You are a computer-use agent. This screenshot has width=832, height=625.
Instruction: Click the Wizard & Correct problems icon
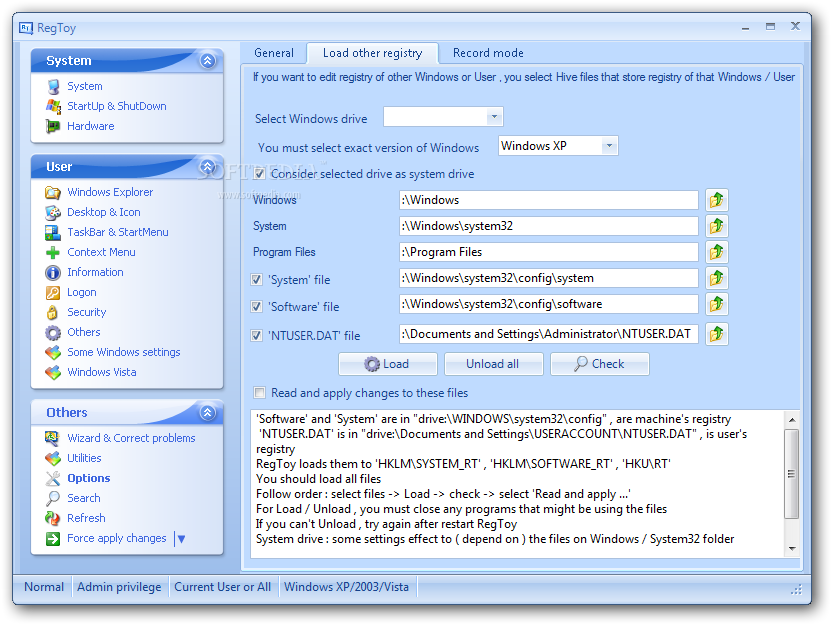pyautogui.click(x=53, y=438)
